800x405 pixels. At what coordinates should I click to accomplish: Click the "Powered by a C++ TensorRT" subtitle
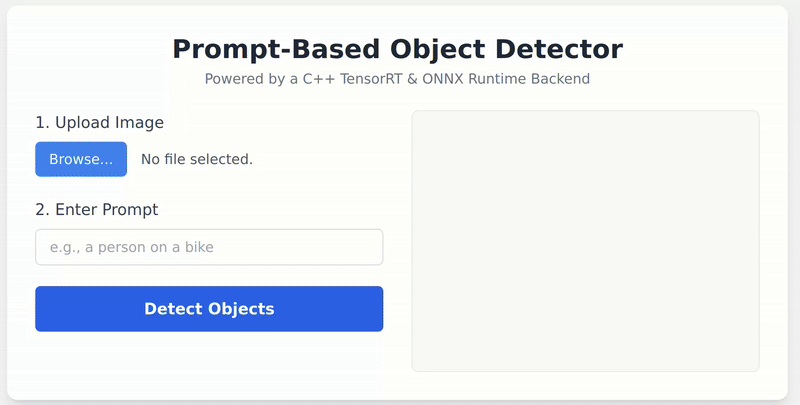coord(397,79)
